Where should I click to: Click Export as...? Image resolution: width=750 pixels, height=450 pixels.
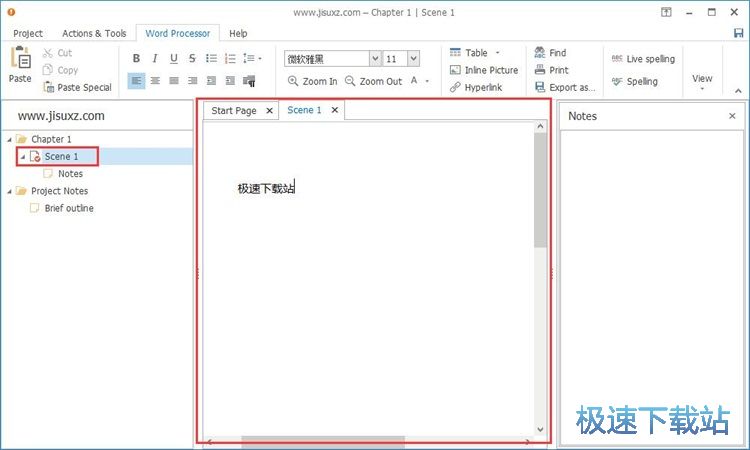click(x=565, y=88)
